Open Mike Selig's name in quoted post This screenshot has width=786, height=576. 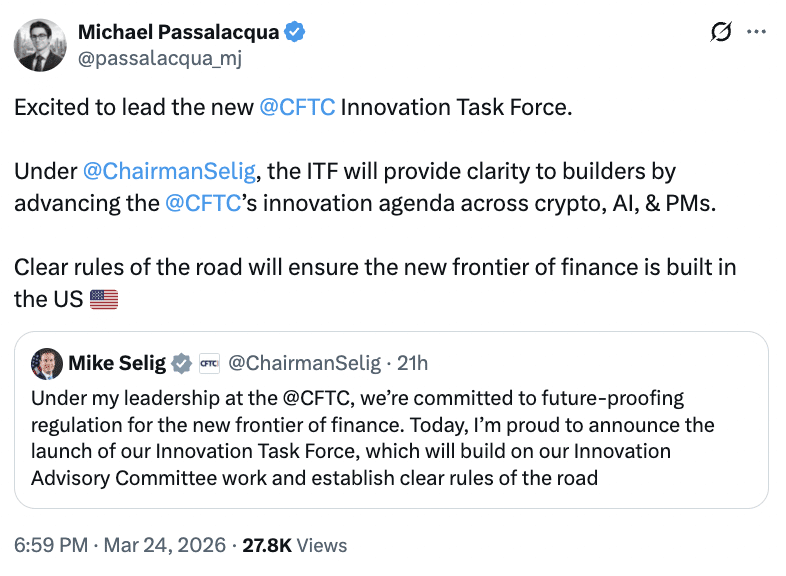pos(117,362)
